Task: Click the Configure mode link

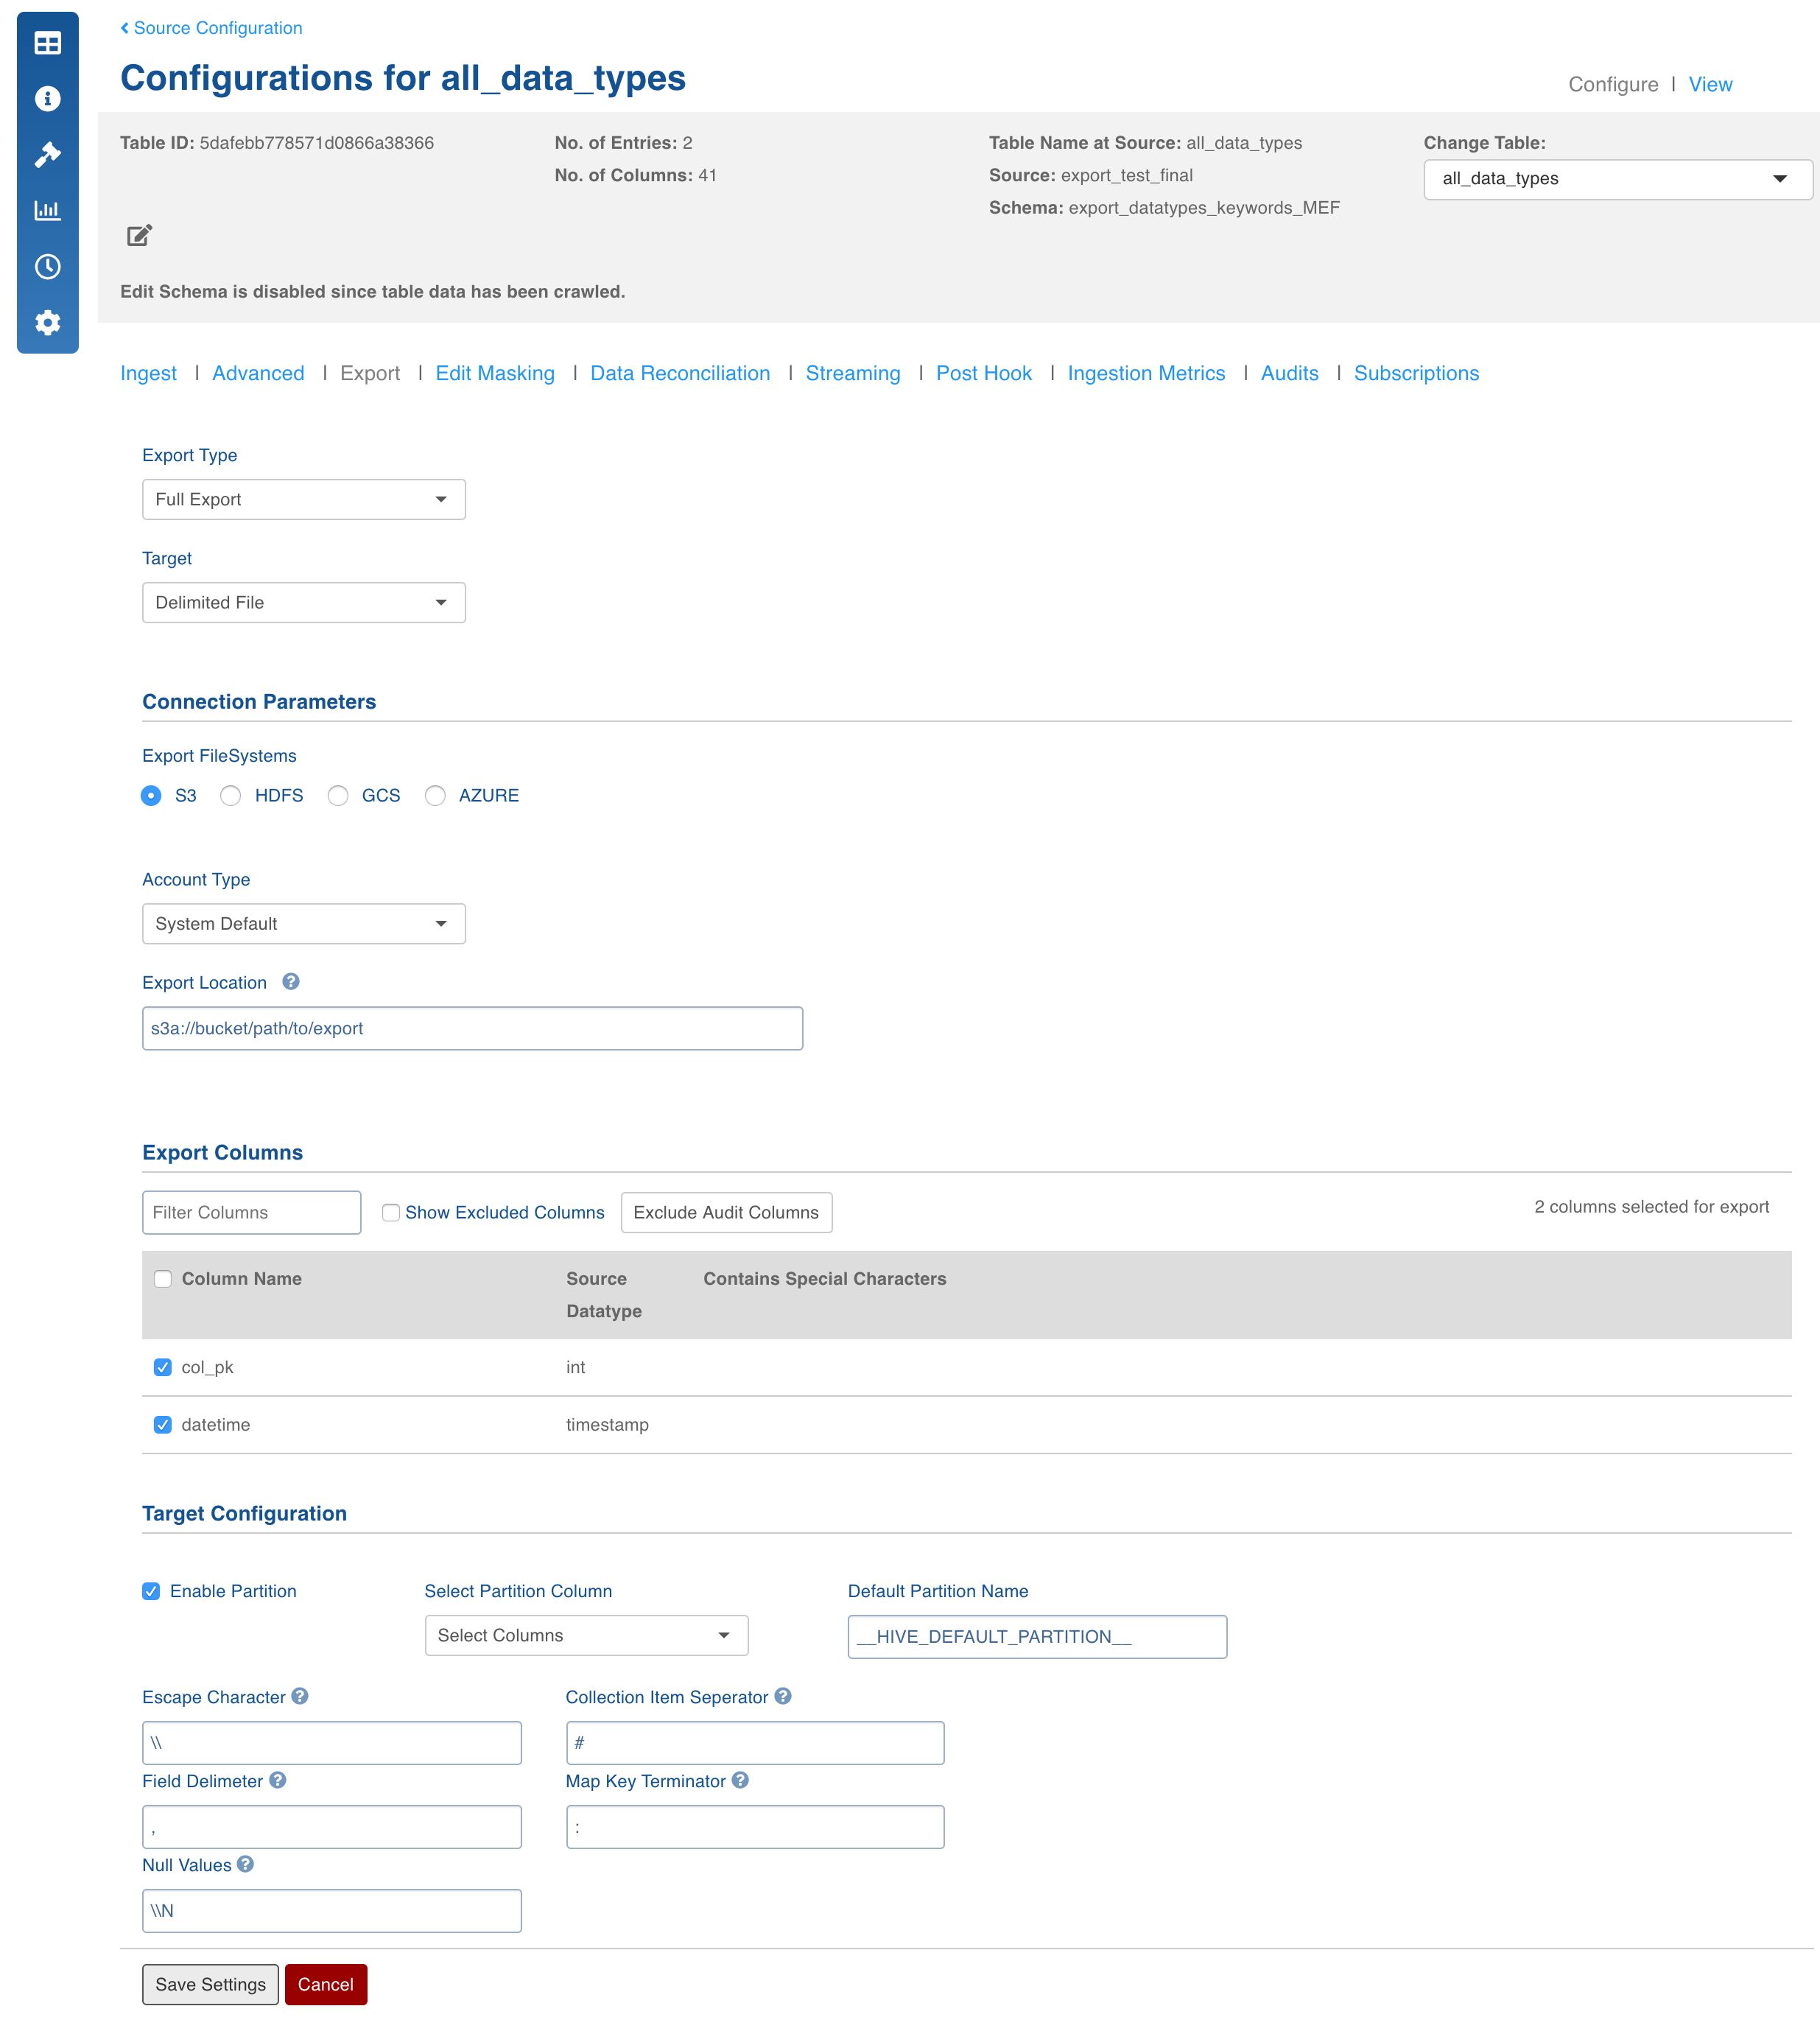Action: tap(1613, 85)
